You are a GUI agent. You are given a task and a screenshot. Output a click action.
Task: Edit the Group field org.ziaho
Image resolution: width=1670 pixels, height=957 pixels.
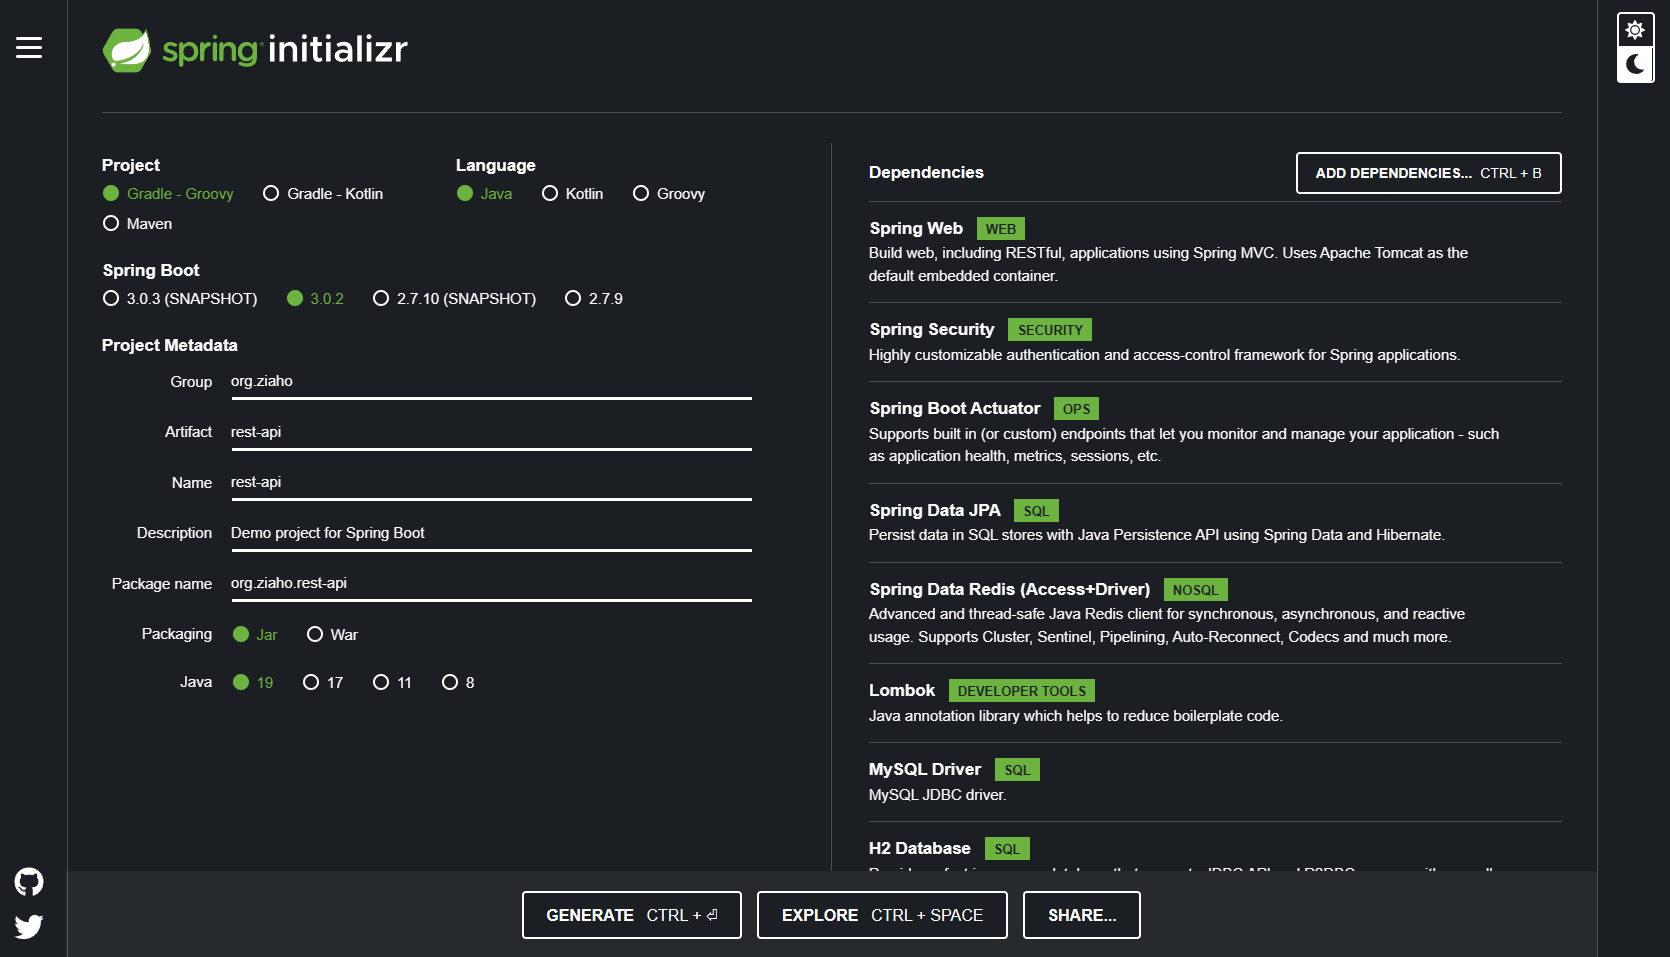[491, 382]
